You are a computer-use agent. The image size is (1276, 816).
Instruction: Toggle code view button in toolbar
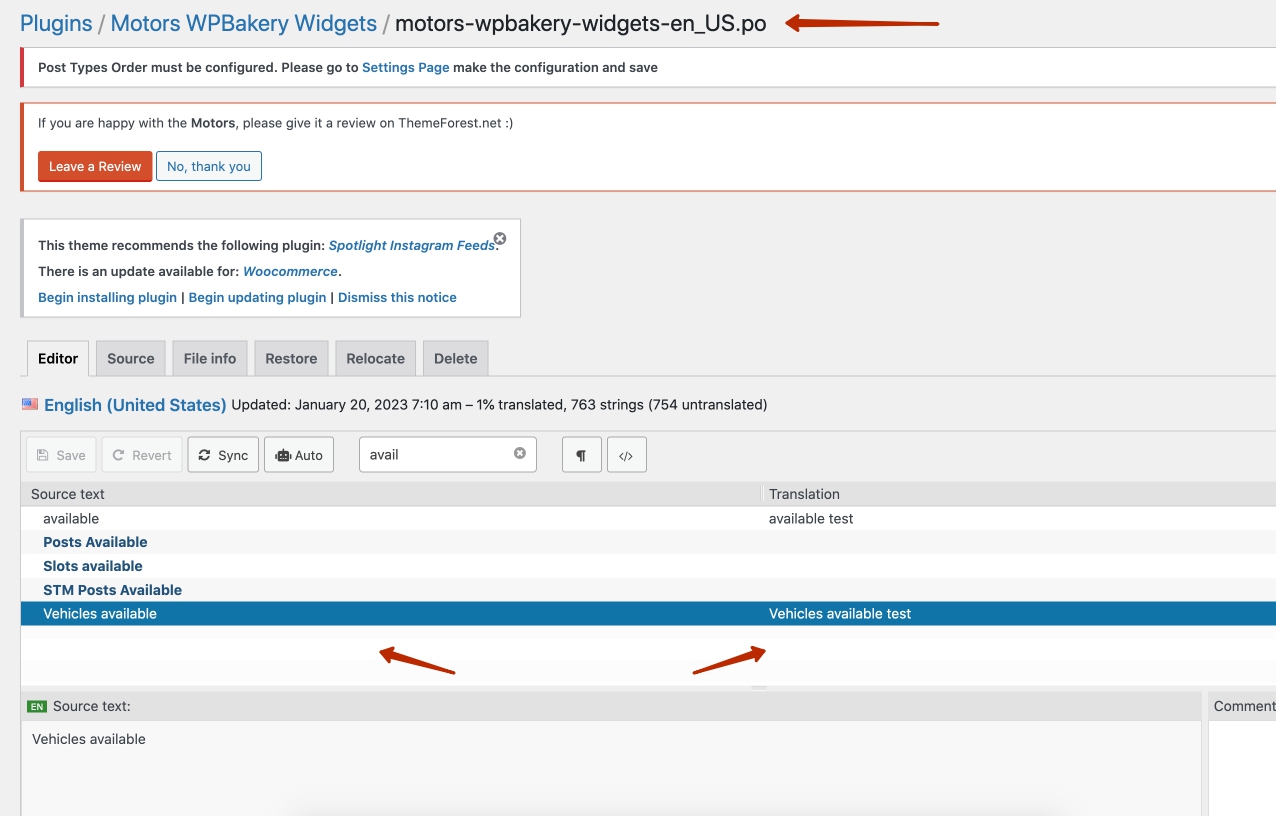pyautogui.click(x=626, y=455)
